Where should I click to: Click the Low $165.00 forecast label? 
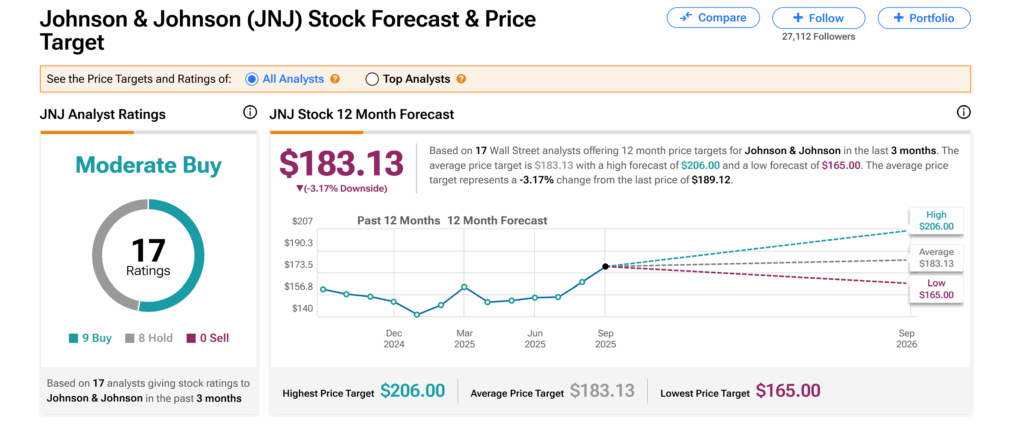click(936, 289)
